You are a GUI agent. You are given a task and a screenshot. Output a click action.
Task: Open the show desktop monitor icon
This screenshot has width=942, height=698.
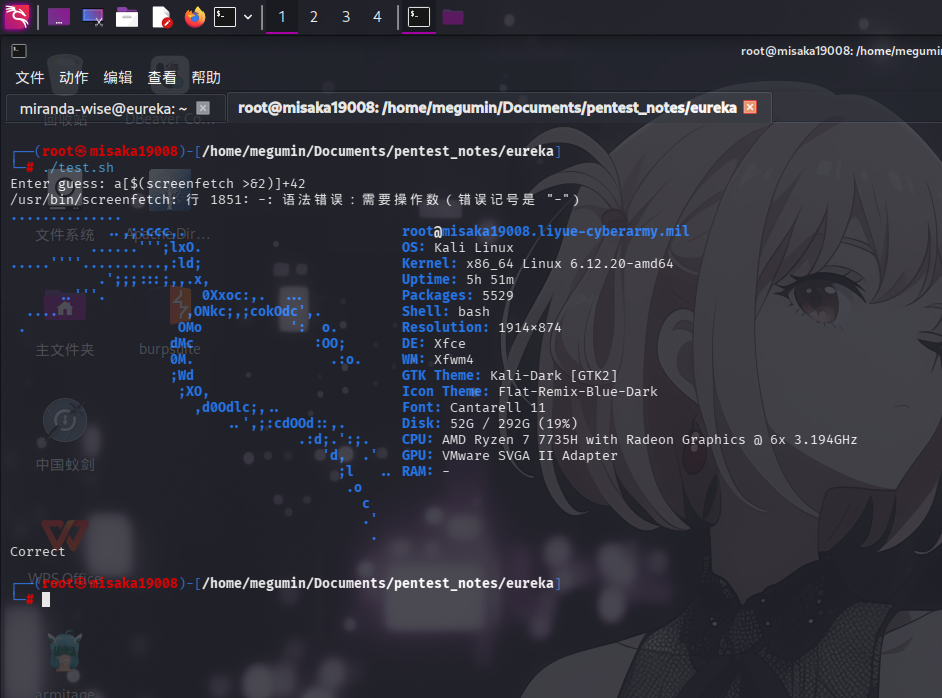[93, 17]
